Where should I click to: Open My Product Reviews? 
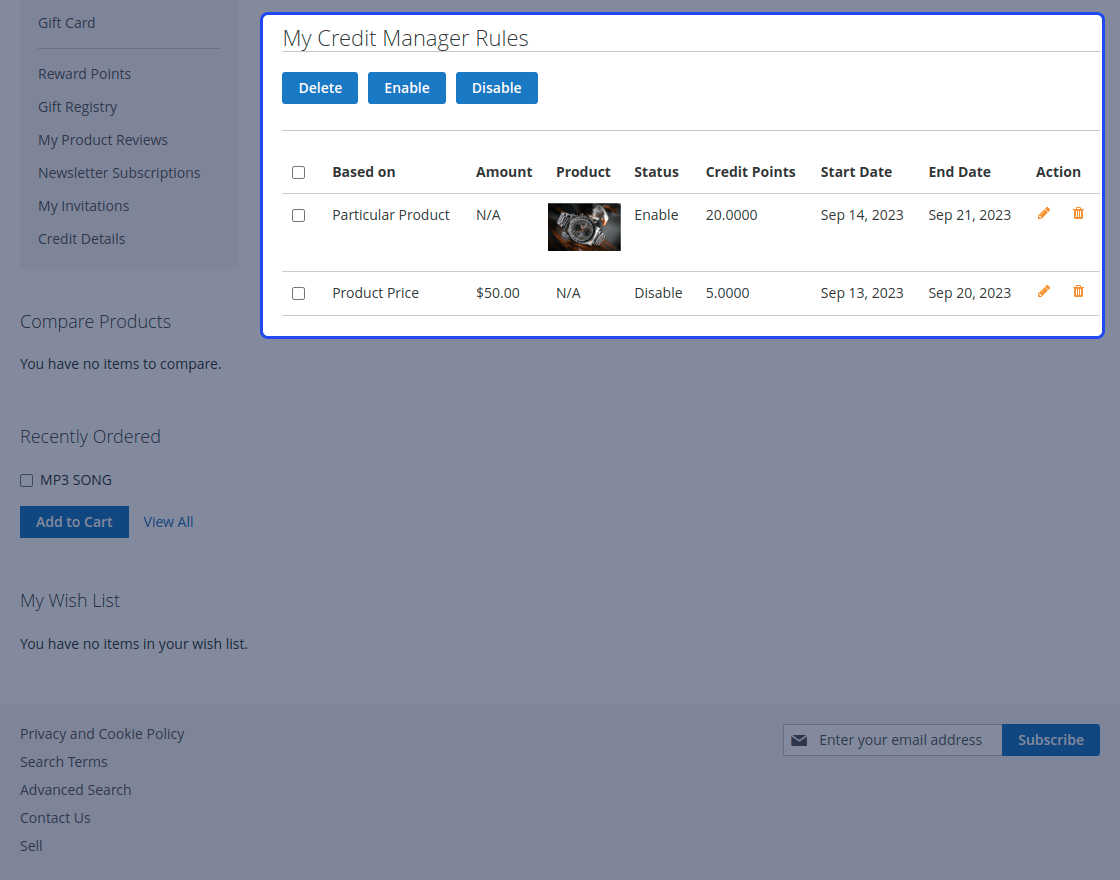(103, 140)
